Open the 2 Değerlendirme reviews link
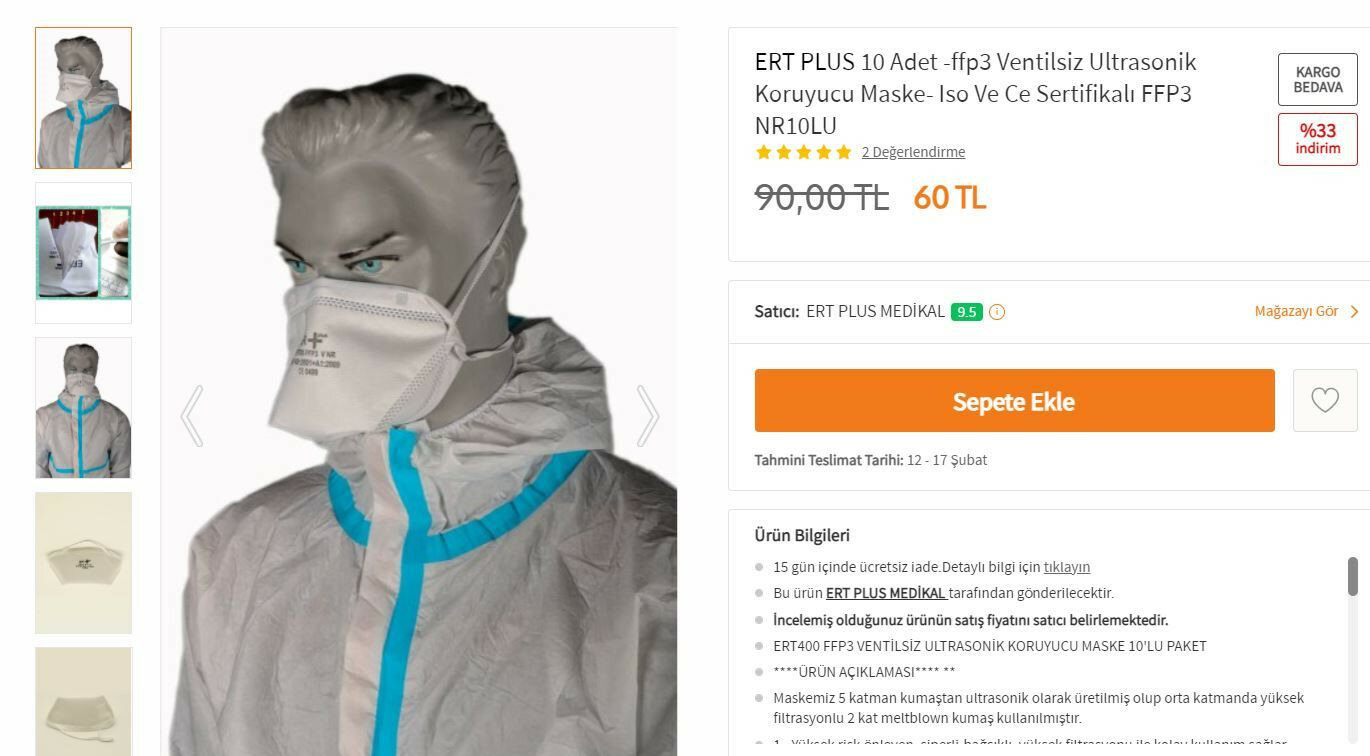The height and width of the screenshot is (756, 1370). click(913, 152)
